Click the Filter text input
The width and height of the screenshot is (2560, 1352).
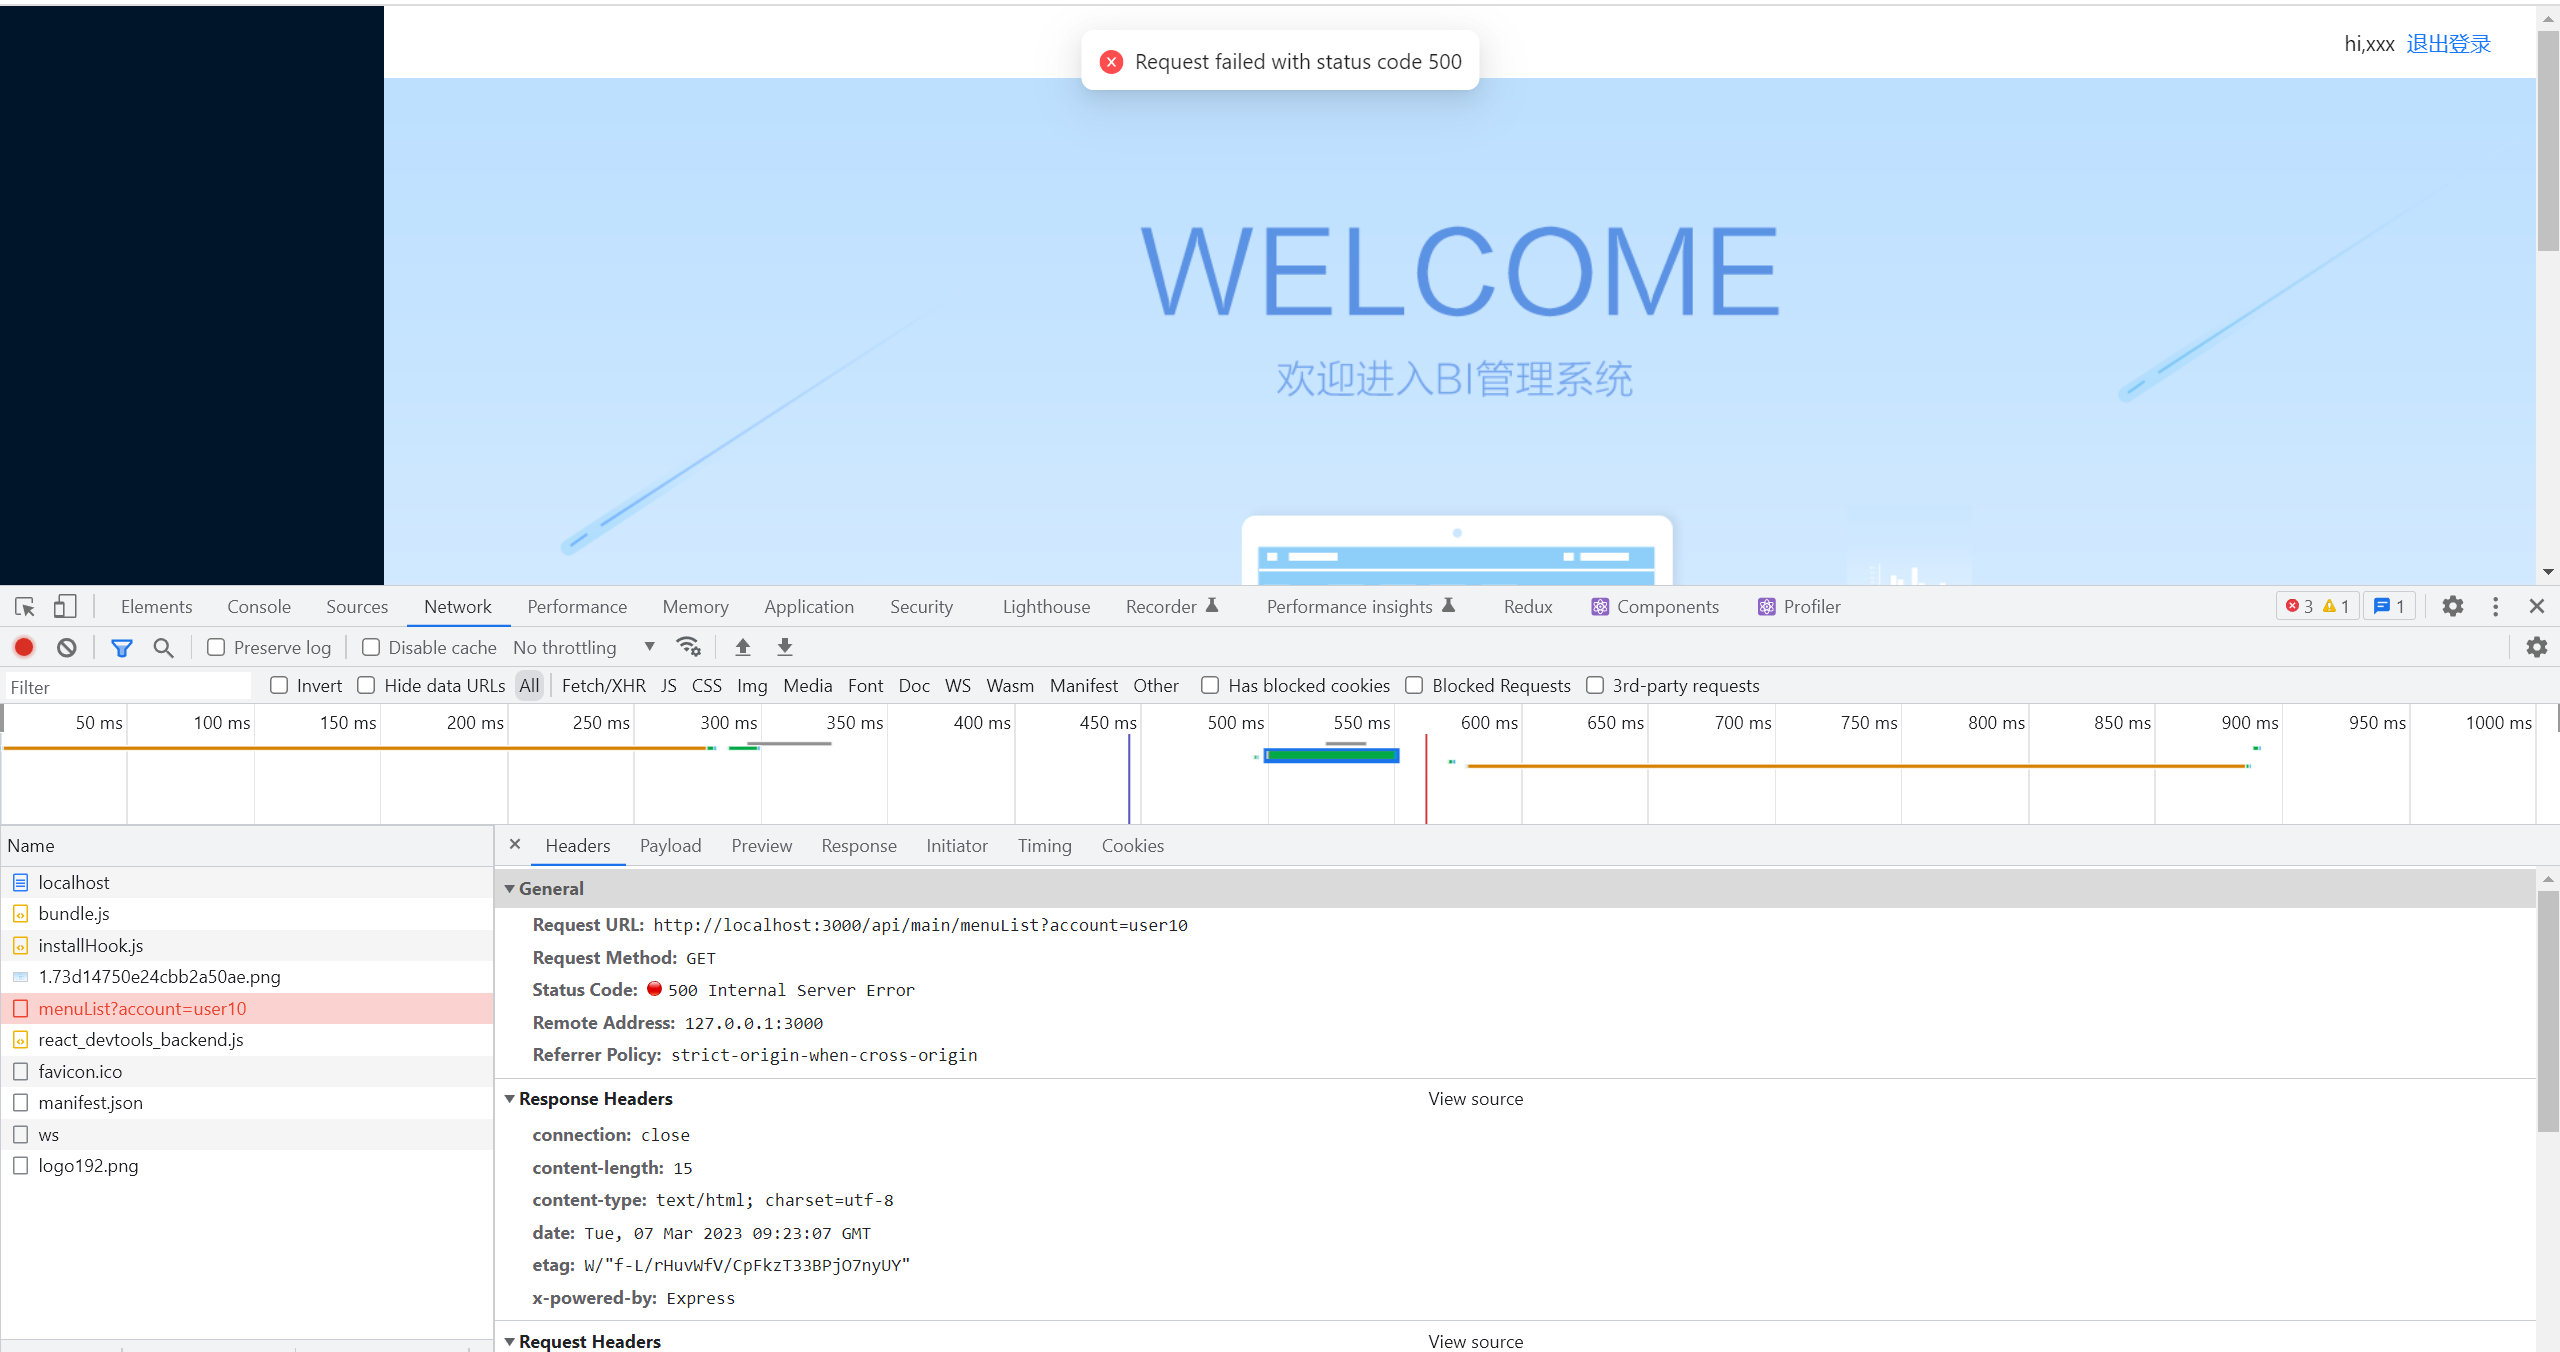[x=128, y=686]
